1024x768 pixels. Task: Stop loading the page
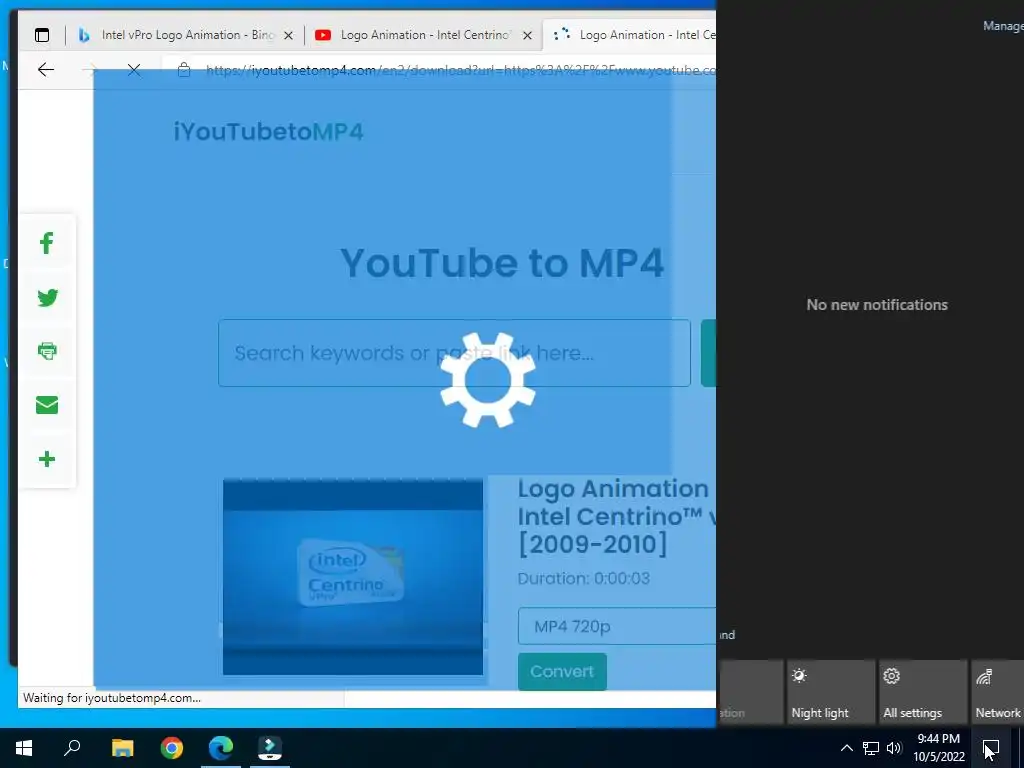[134, 70]
